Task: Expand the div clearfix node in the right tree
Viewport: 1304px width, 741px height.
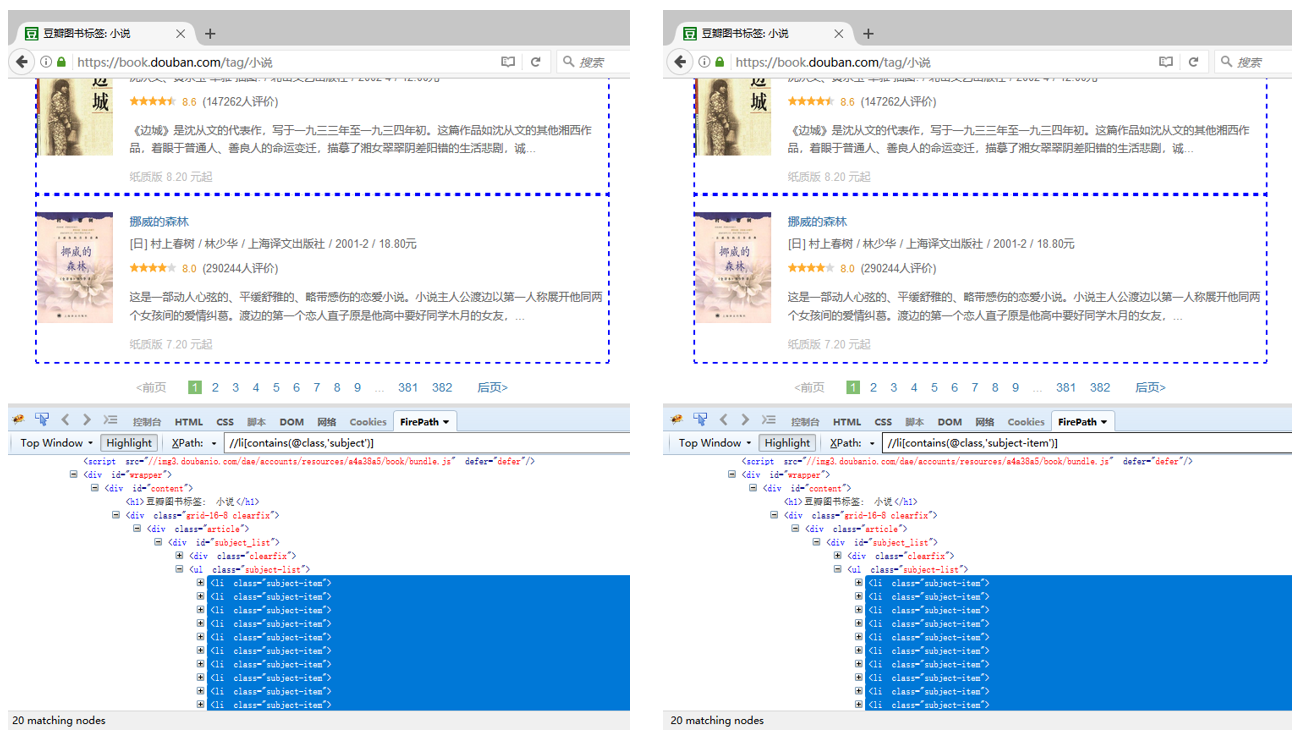Action: click(838, 556)
